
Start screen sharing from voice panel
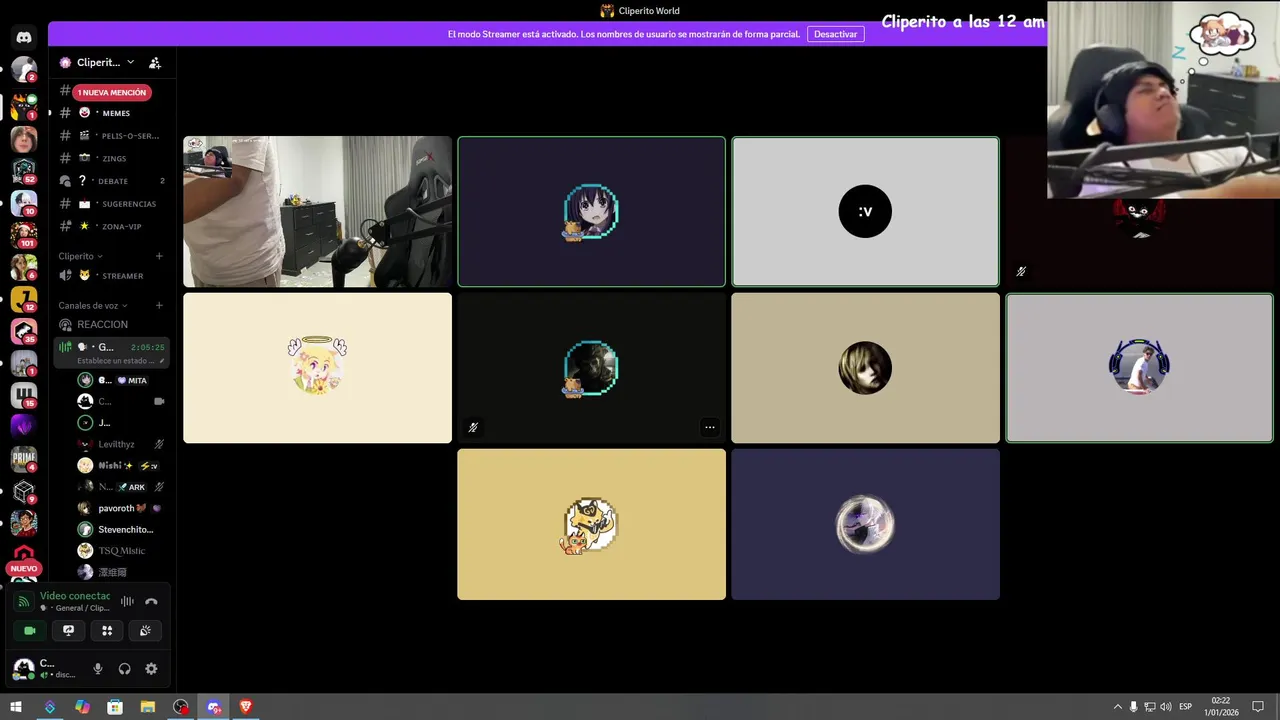(x=68, y=630)
